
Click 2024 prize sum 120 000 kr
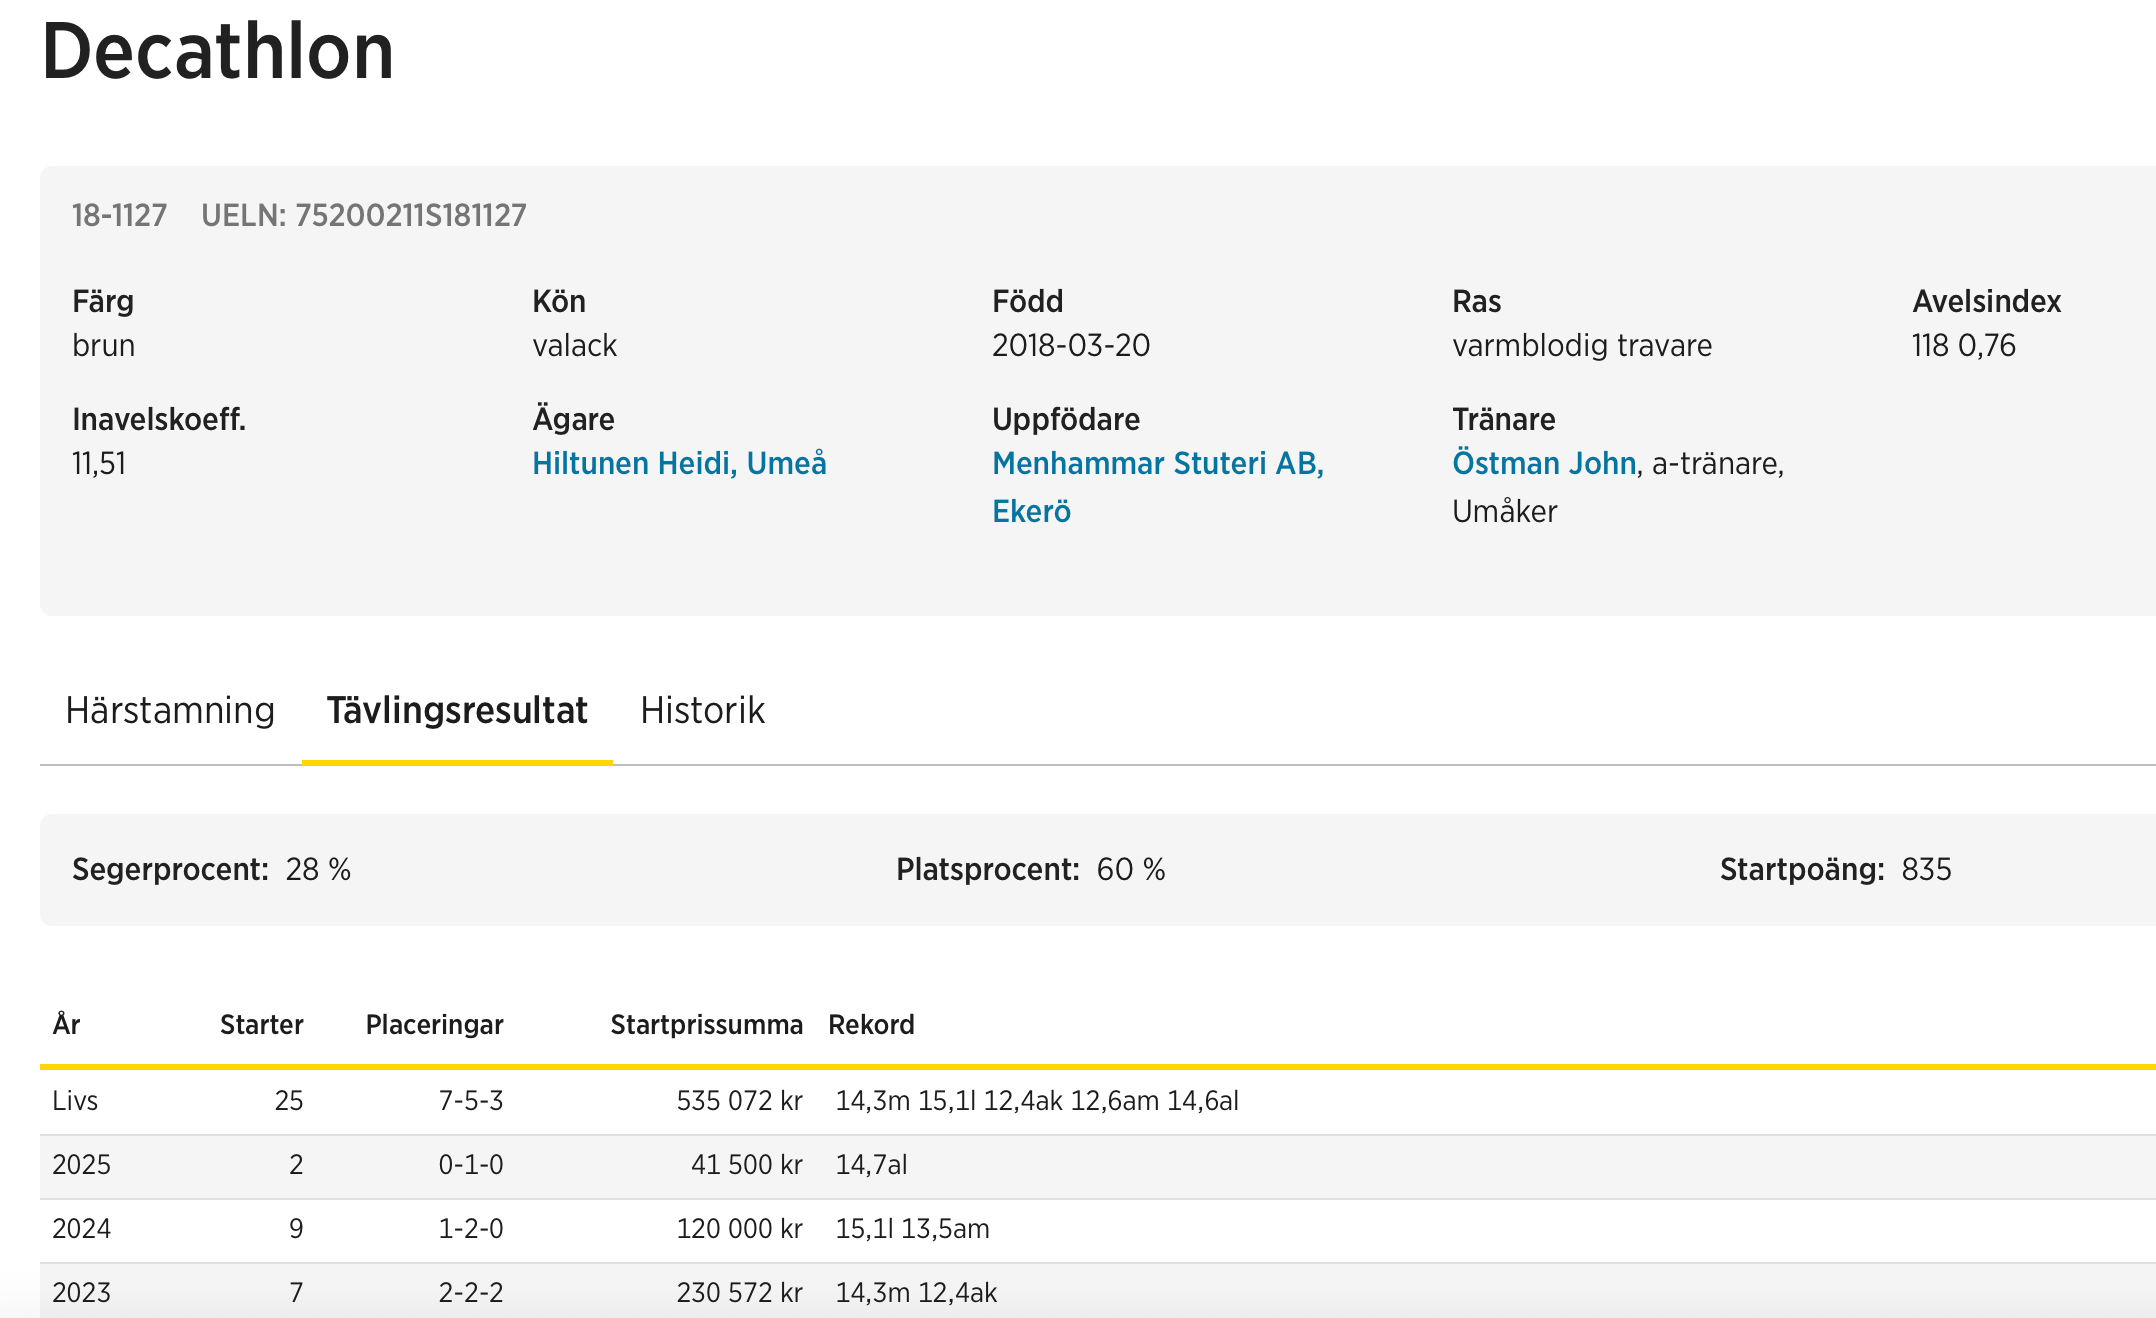[x=739, y=1228]
